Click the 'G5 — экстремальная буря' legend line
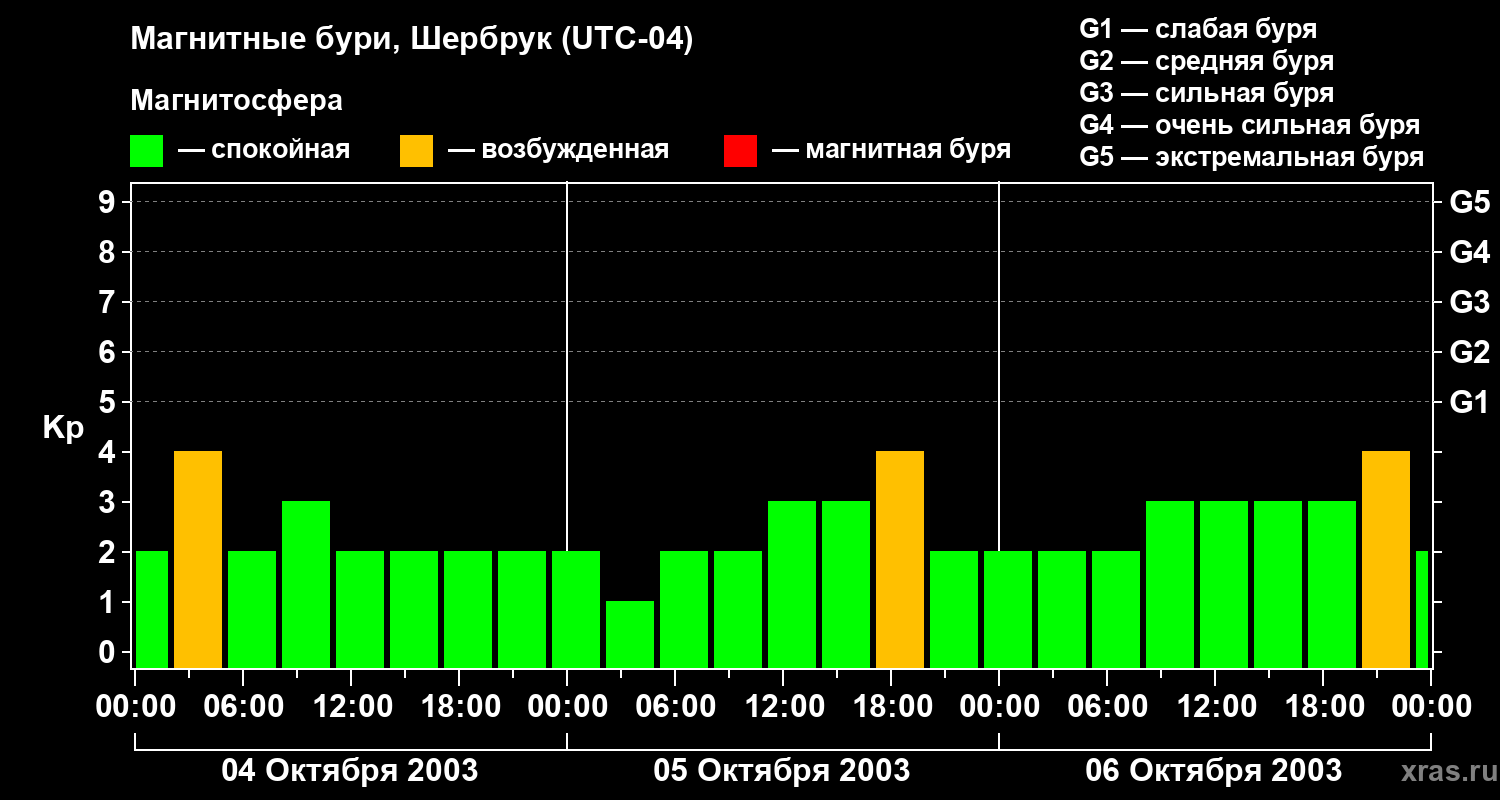This screenshot has width=1500, height=800. click(x=1252, y=157)
